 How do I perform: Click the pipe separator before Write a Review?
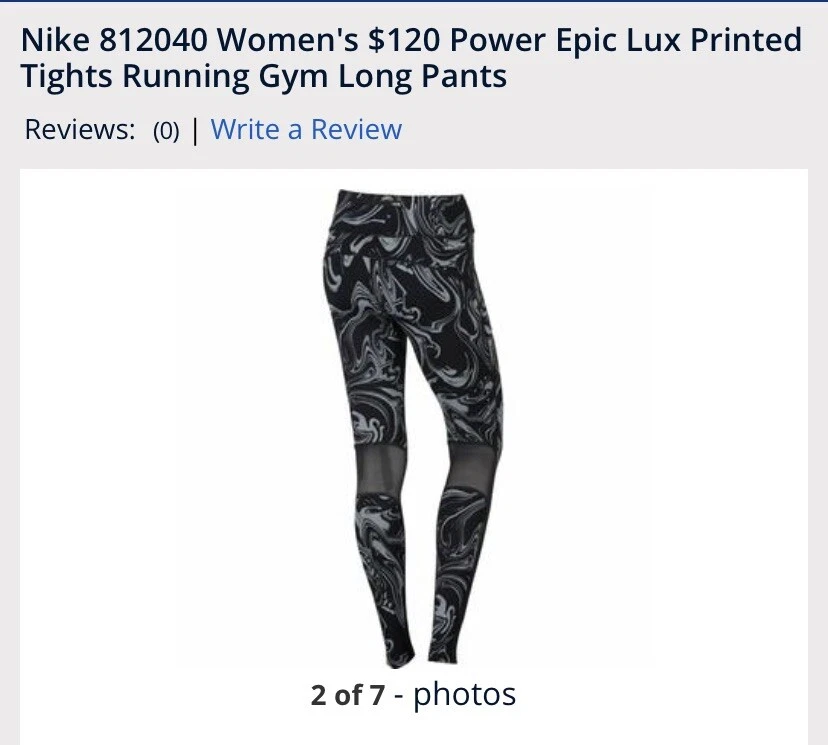tap(195, 130)
